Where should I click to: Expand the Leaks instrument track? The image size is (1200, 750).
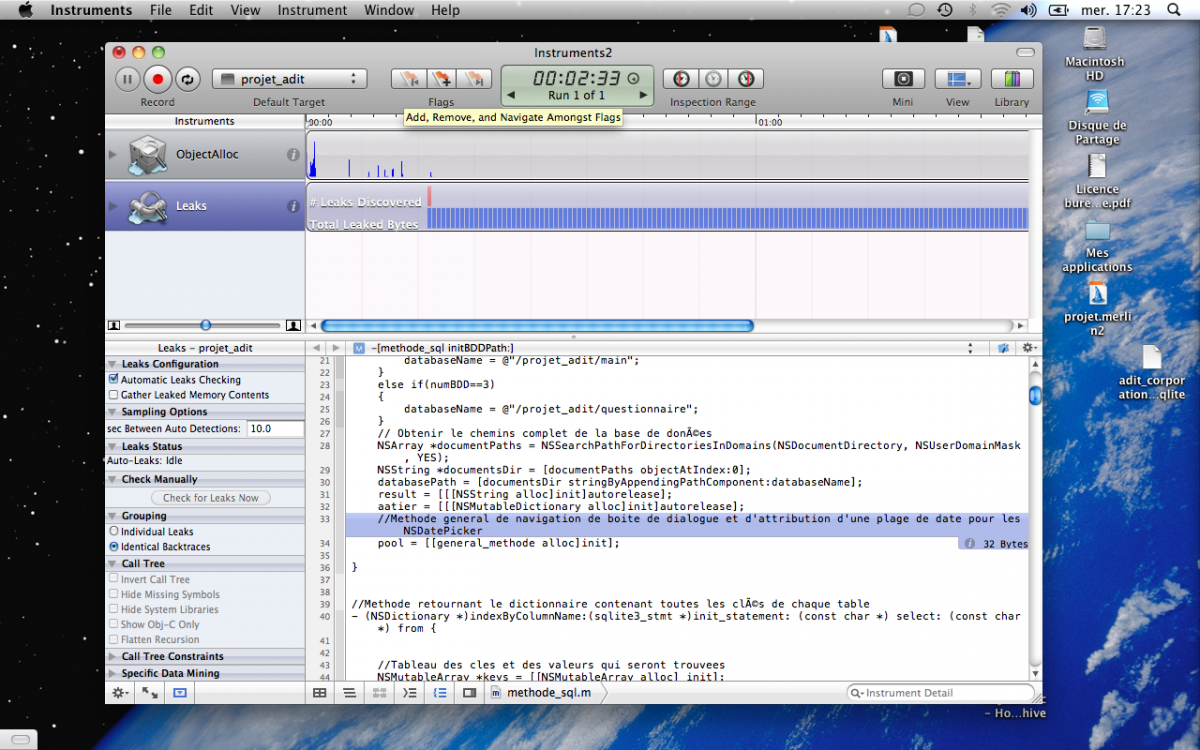[x=113, y=206]
